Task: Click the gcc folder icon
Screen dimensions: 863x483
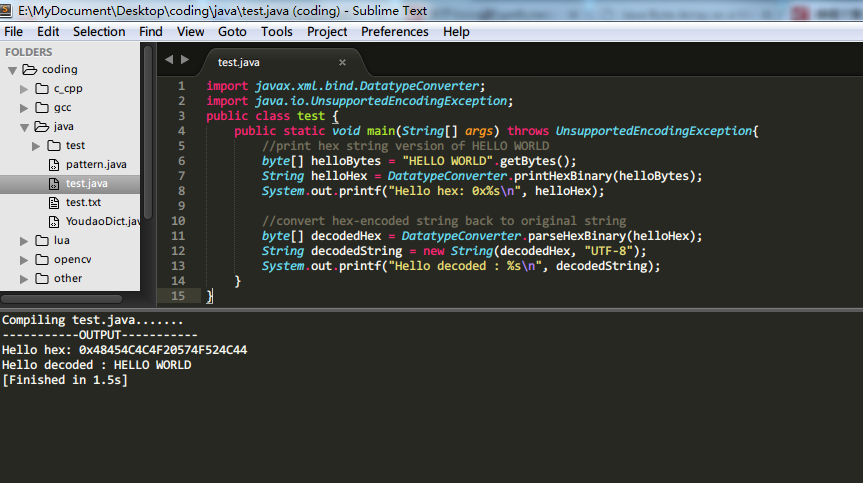Action: point(42,107)
